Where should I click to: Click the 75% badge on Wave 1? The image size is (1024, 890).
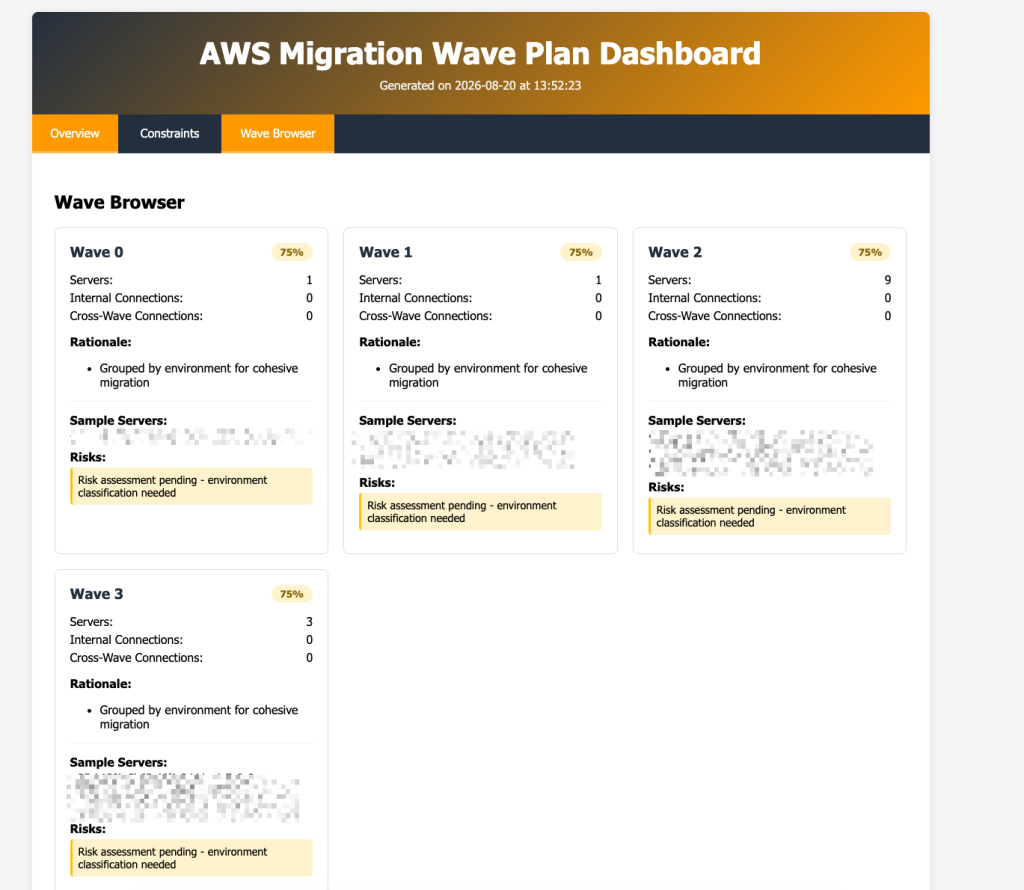point(581,252)
